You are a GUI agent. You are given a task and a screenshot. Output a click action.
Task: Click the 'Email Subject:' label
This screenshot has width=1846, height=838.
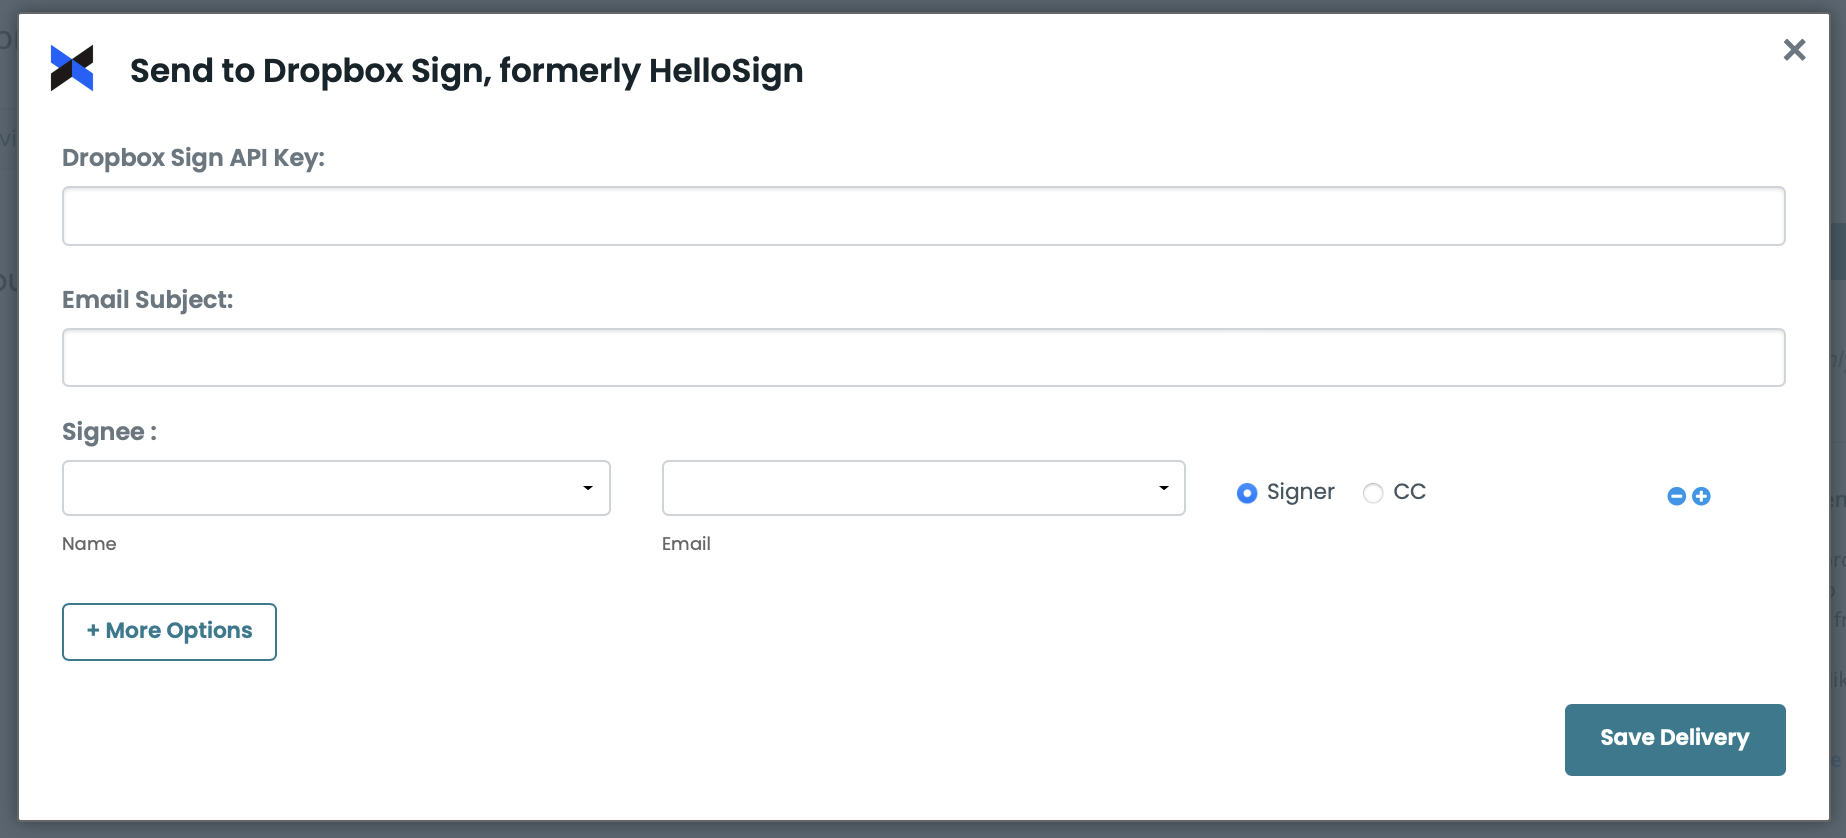pyautogui.click(x=147, y=300)
